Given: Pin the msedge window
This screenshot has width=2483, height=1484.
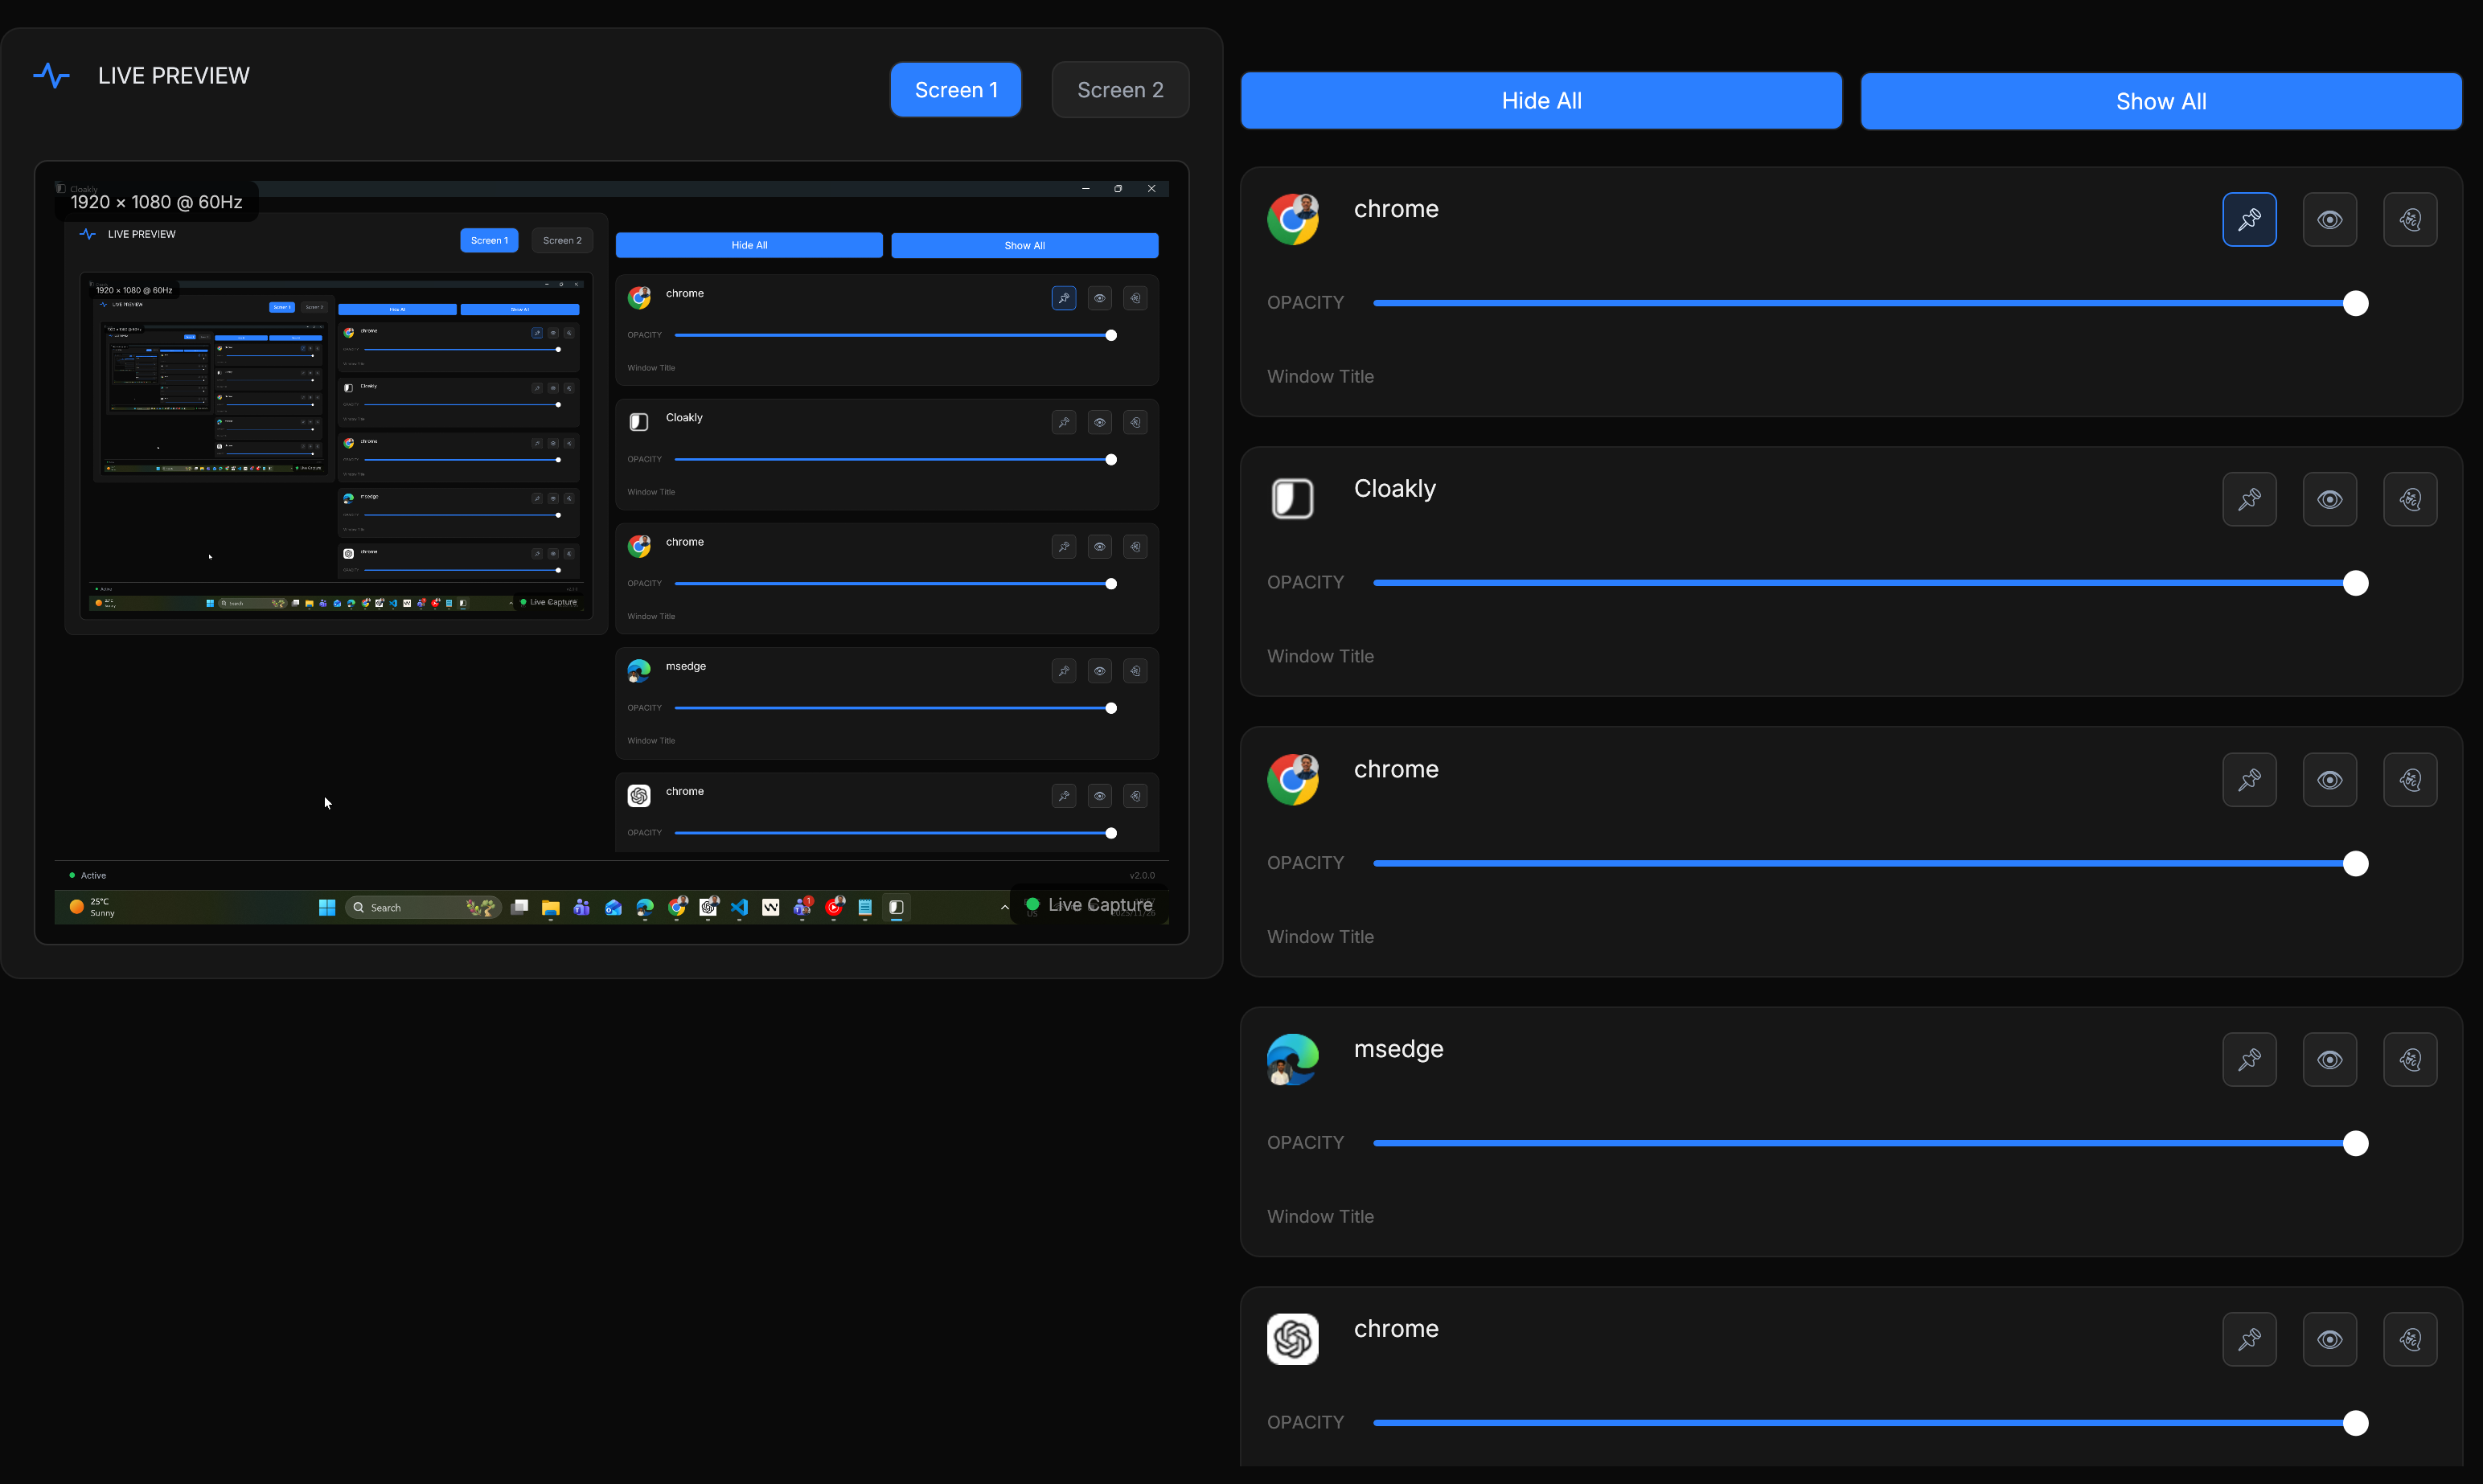Looking at the screenshot, I should (2249, 1059).
